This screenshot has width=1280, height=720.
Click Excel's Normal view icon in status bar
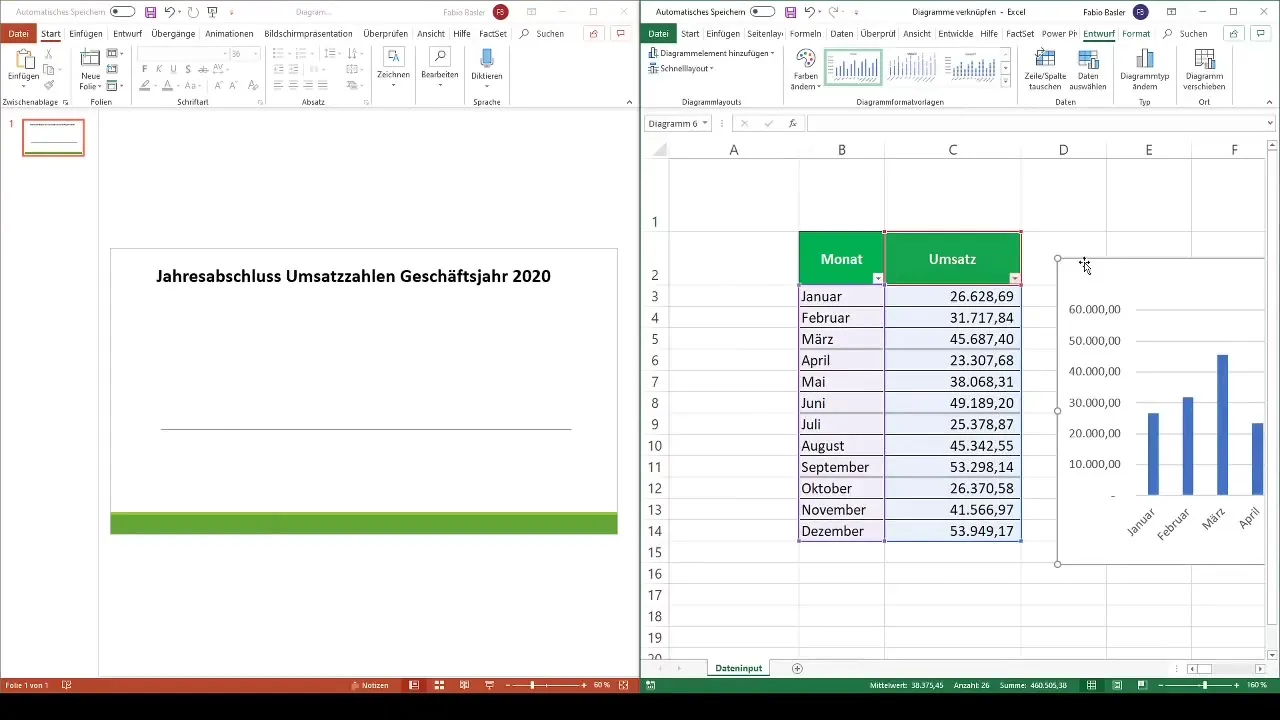tap(1091, 685)
